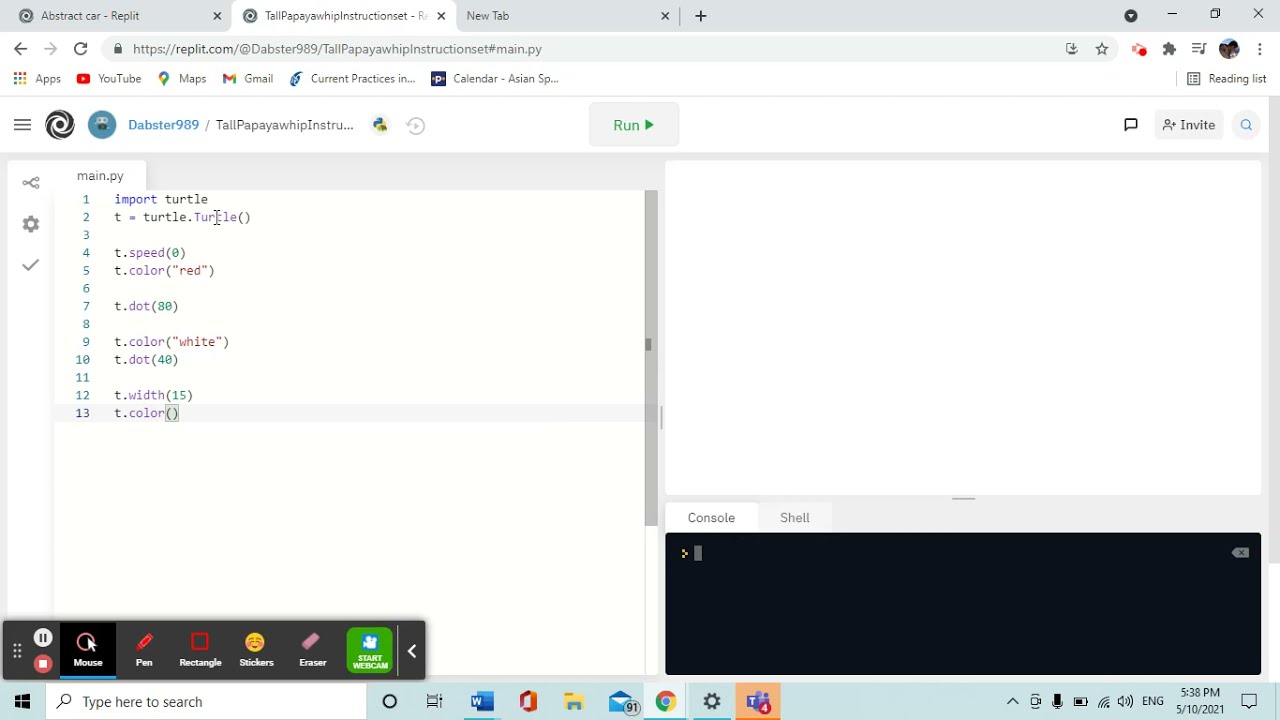This screenshot has width=1280, height=720.
Task: Open the Gmail bookmark
Action: click(x=248, y=79)
